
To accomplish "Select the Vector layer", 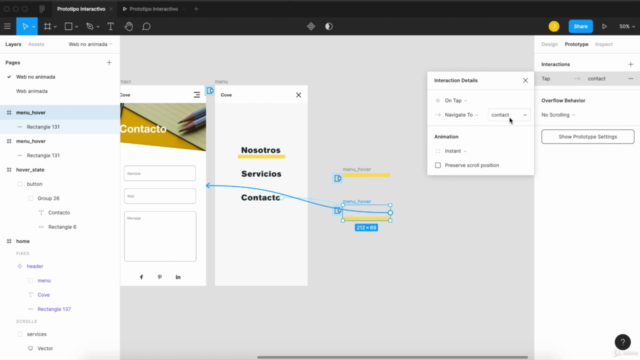I will [45, 348].
